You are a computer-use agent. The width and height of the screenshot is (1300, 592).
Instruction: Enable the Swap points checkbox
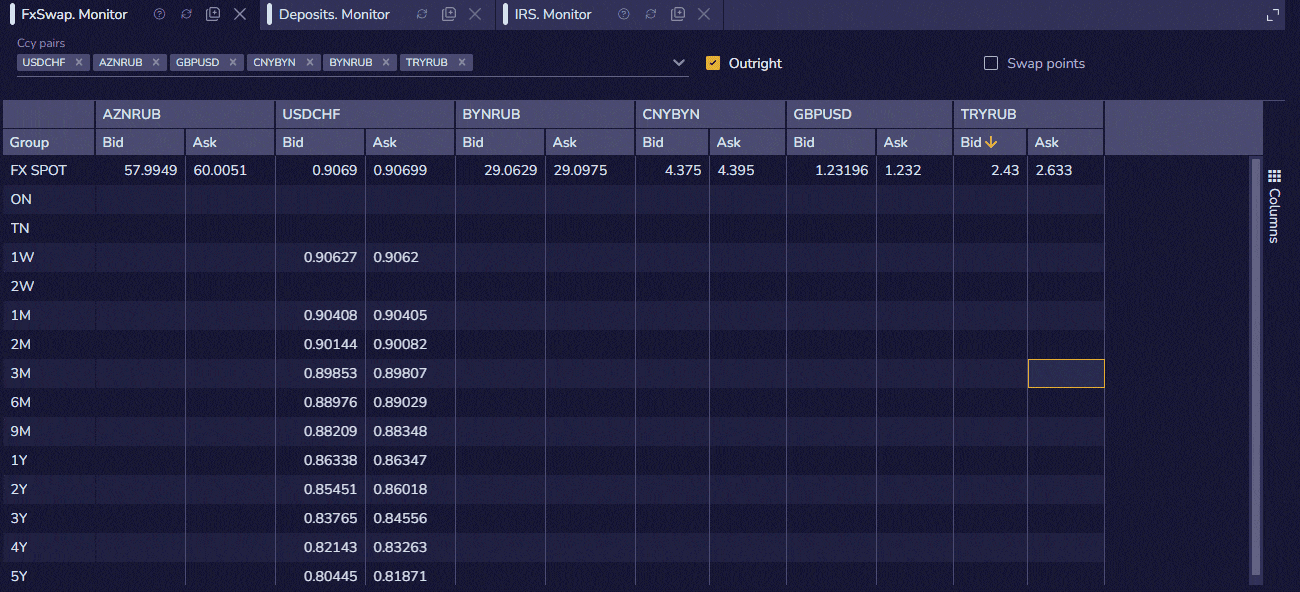coord(991,63)
